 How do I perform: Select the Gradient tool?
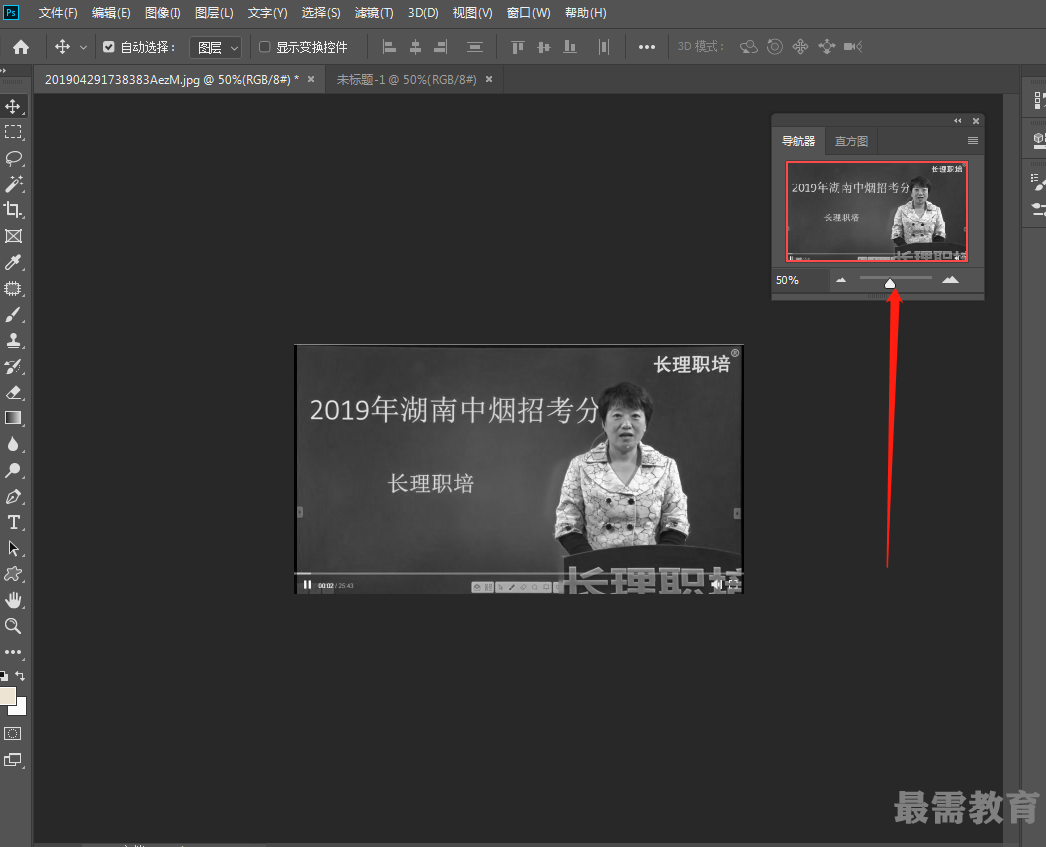(13, 418)
